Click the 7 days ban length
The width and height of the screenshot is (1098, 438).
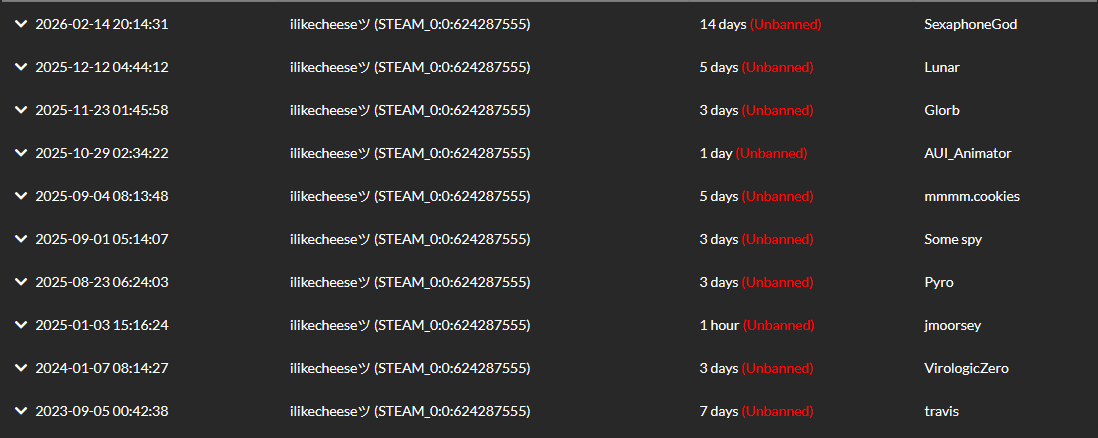coord(719,411)
